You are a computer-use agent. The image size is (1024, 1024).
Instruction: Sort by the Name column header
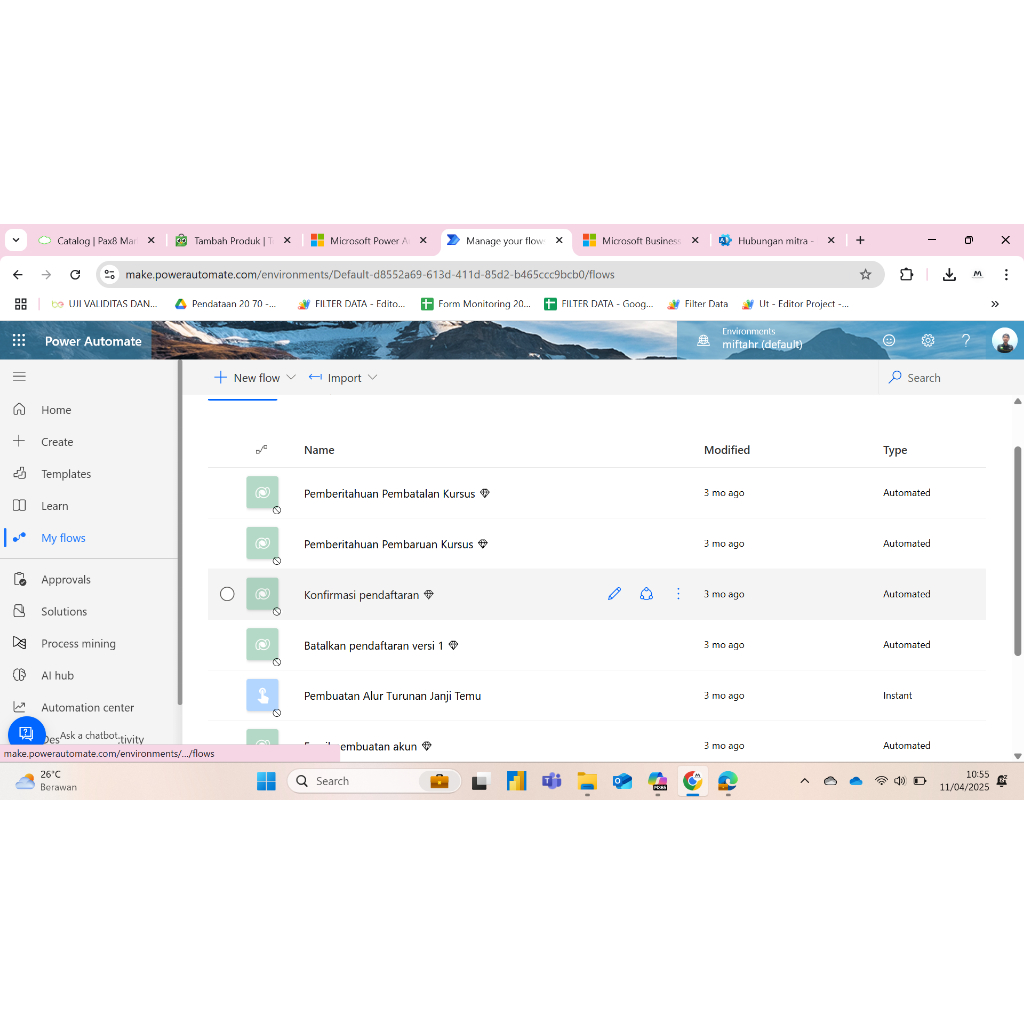pyautogui.click(x=319, y=450)
